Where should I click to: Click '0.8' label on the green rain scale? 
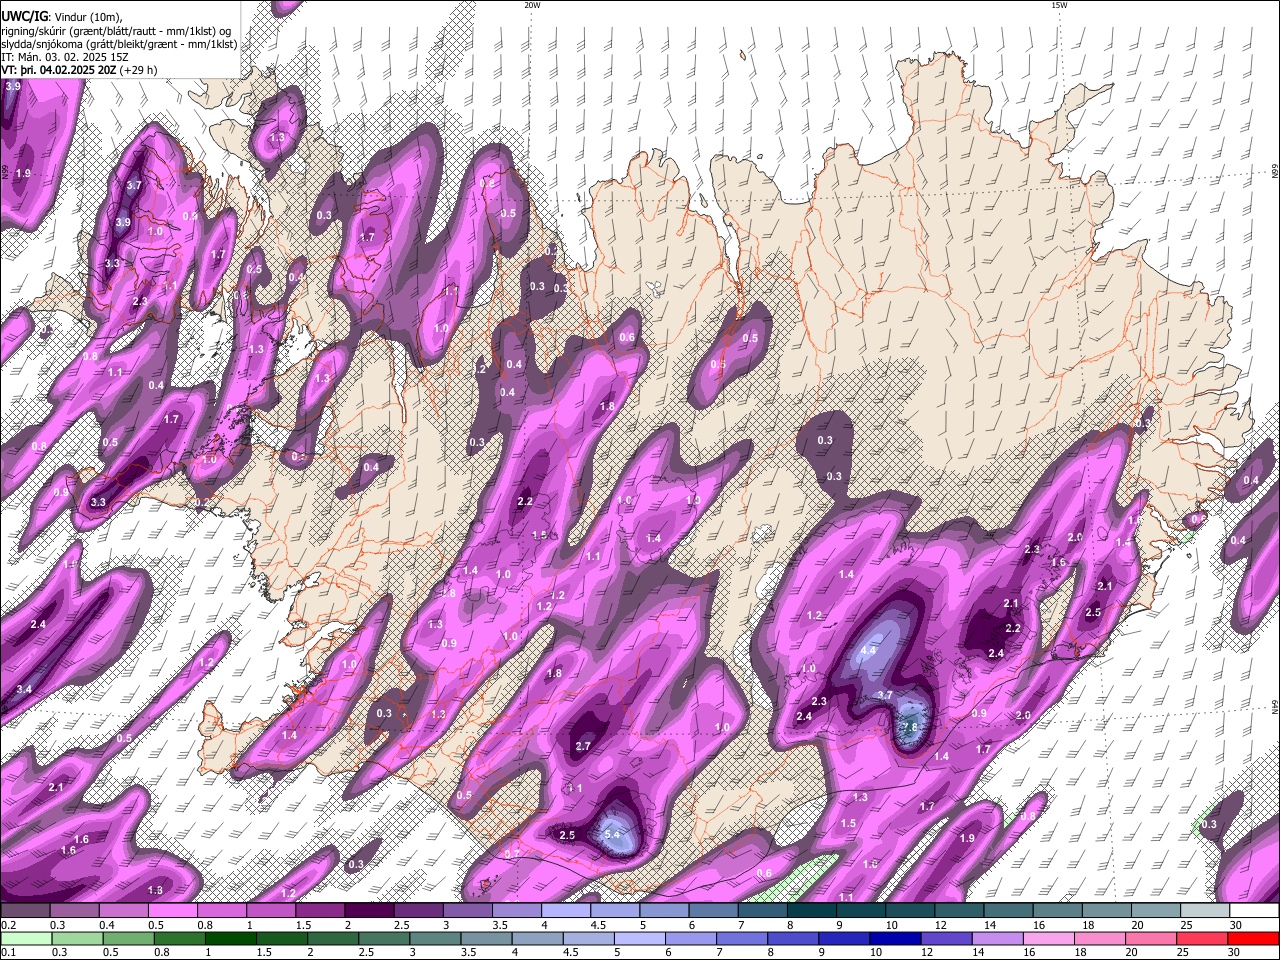[161, 952]
